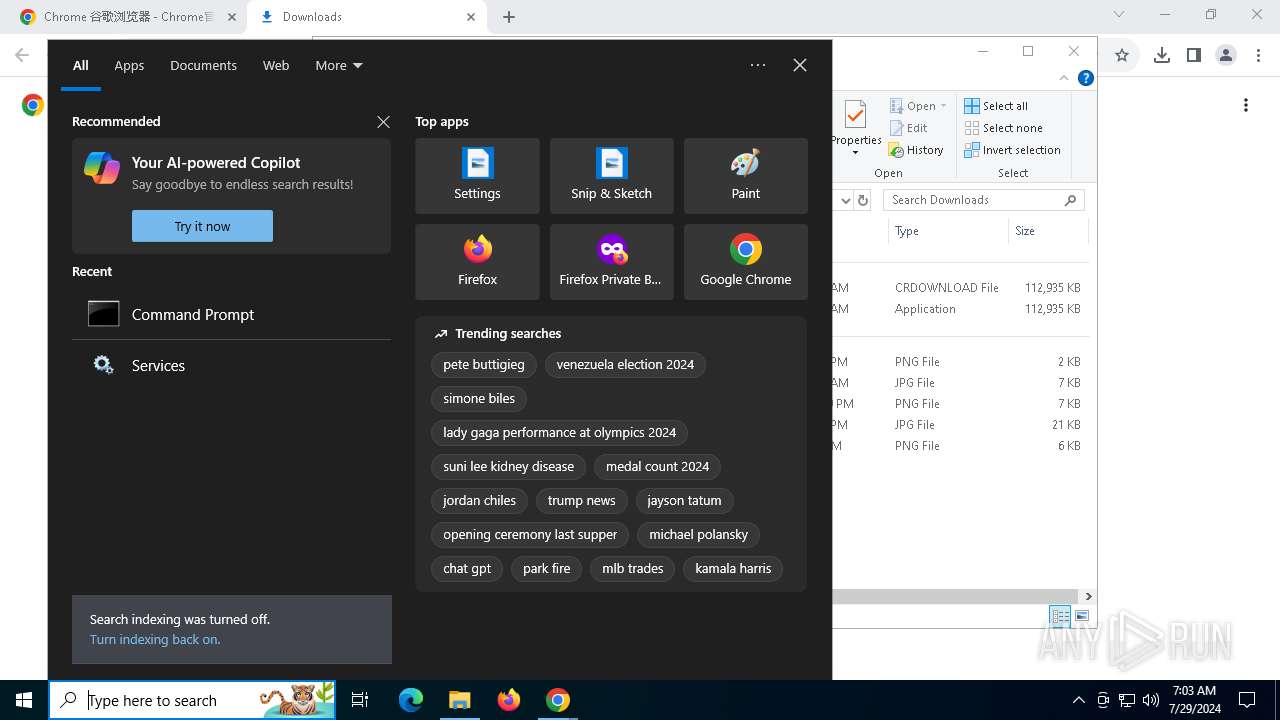Click the volume icon in system tray
Screen dimensions: 1280x720
pyautogui.click(x=1151, y=700)
